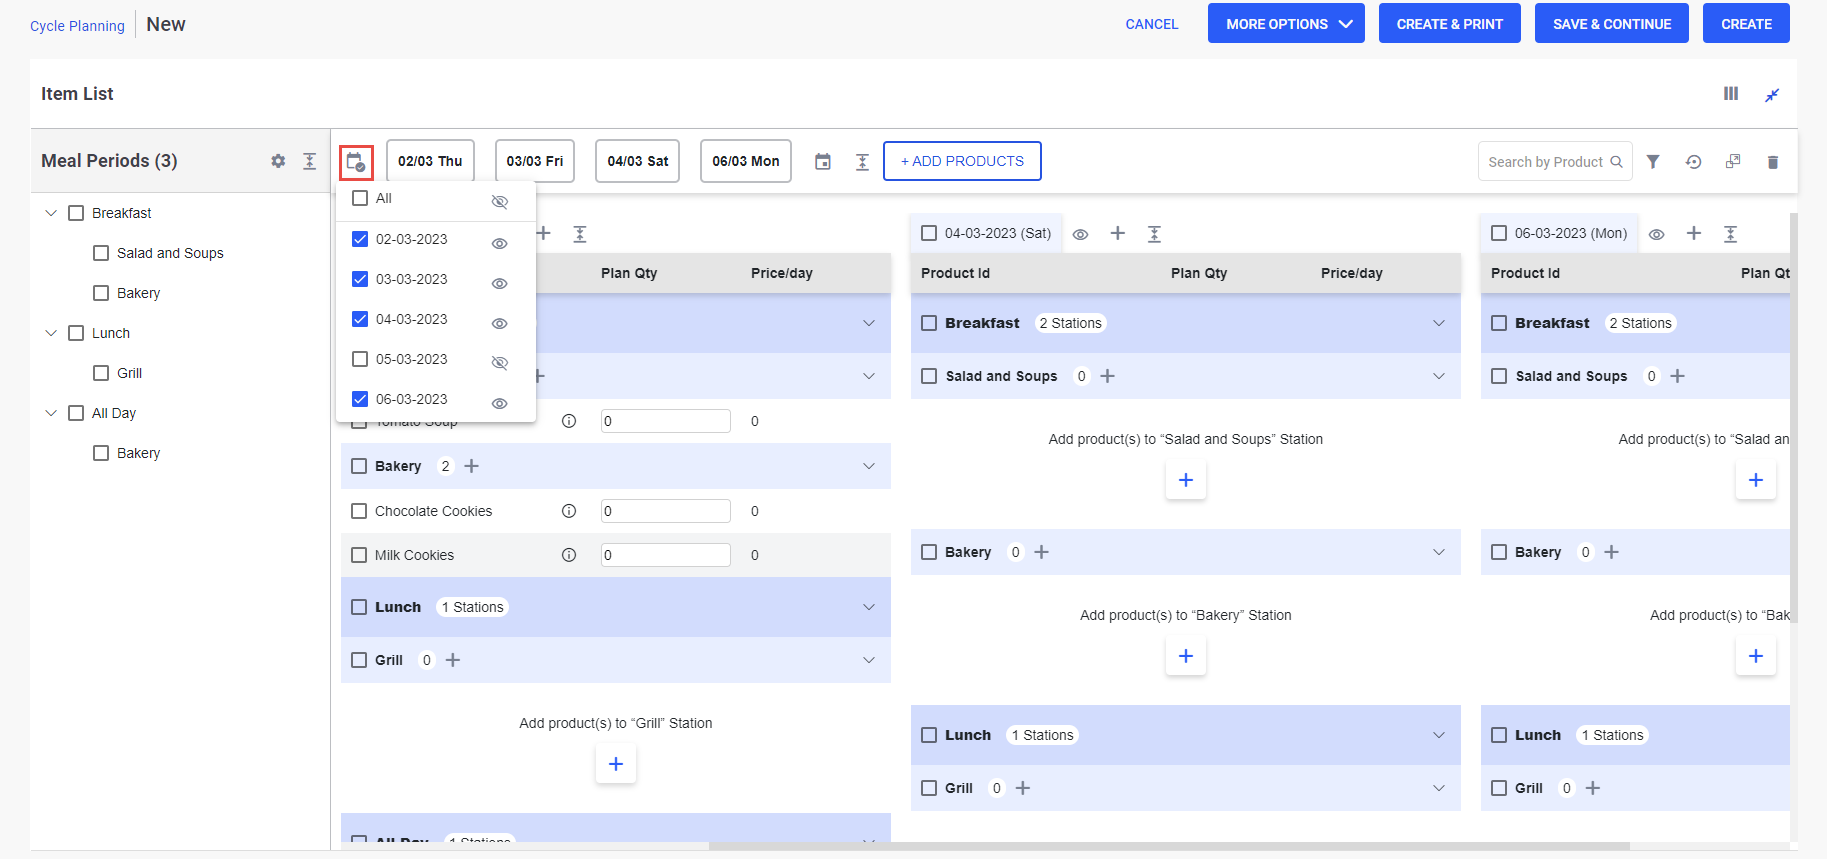Uncheck the 03-03-2023 date checkbox
Screen dimensions: 1827x859
[x=360, y=279]
